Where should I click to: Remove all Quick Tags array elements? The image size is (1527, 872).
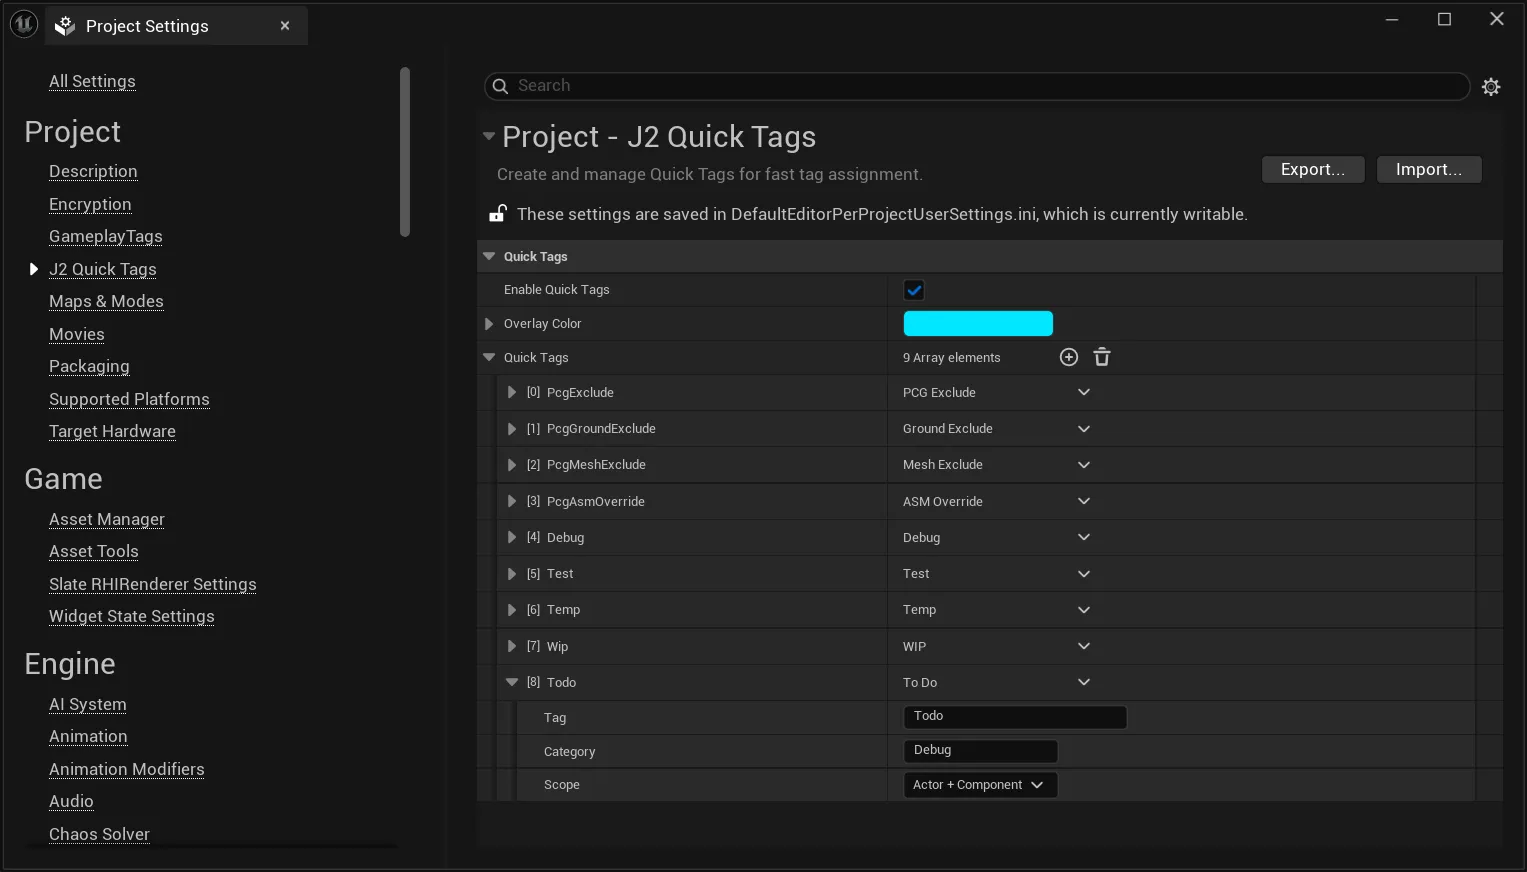1102,357
